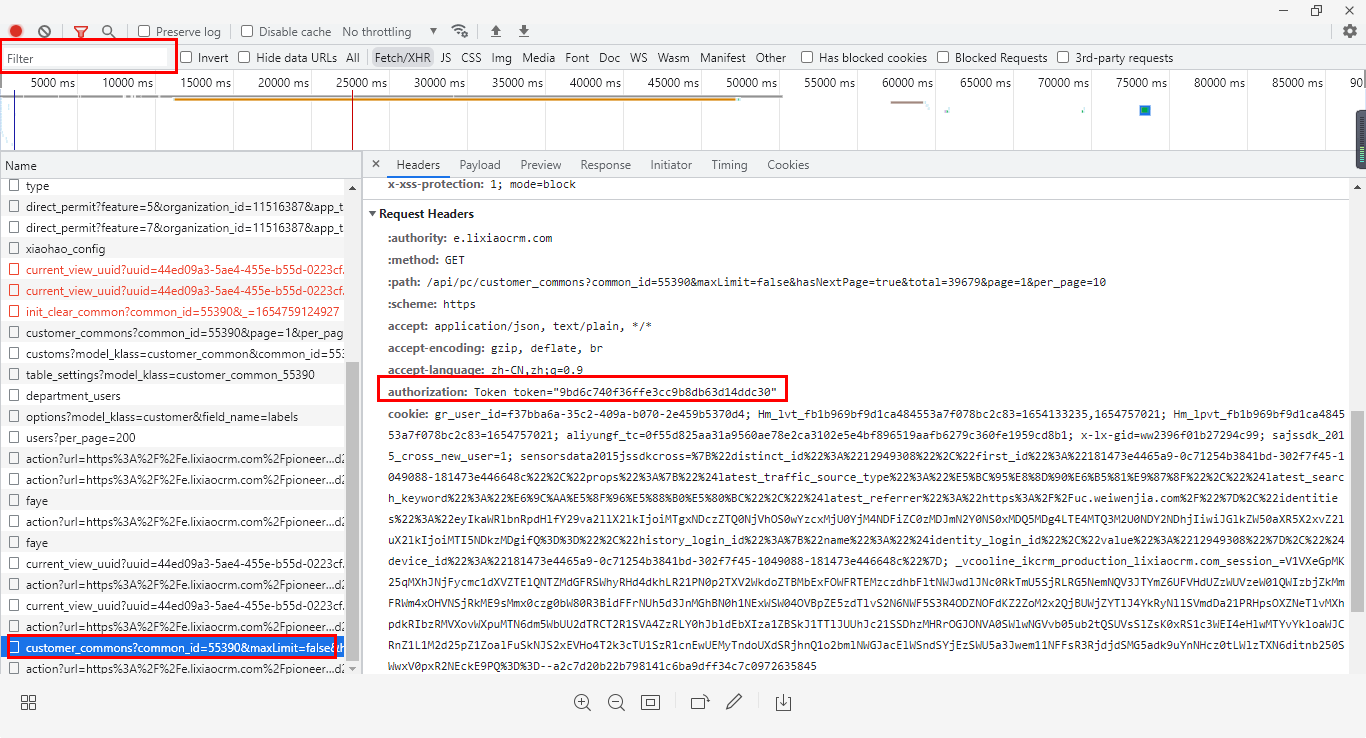Stop recording network log with red record icon
Screen dimensions: 1366x738
(16, 31)
